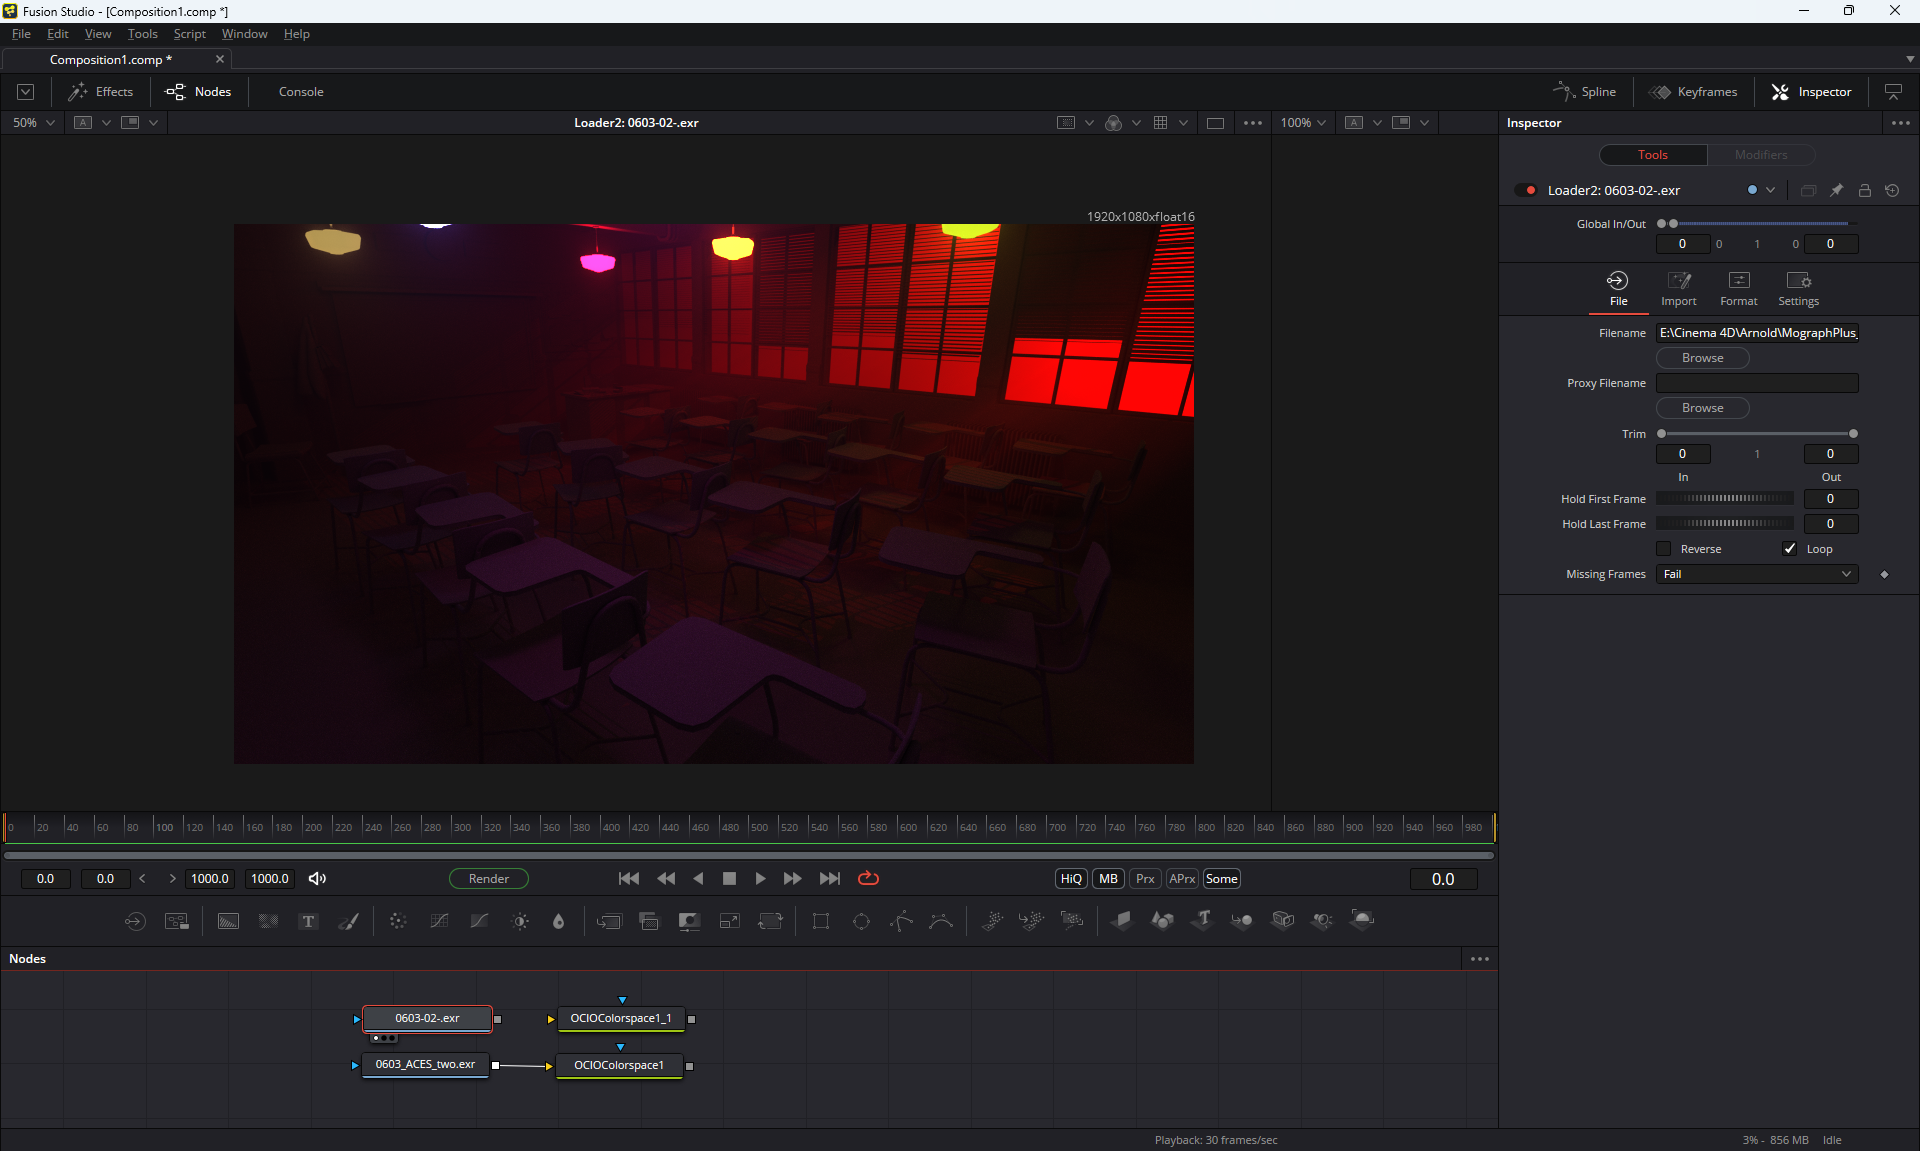The height and width of the screenshot is (1151, 1920).
Task: Add a Rectangle mask tool
Action: point(820,921)
